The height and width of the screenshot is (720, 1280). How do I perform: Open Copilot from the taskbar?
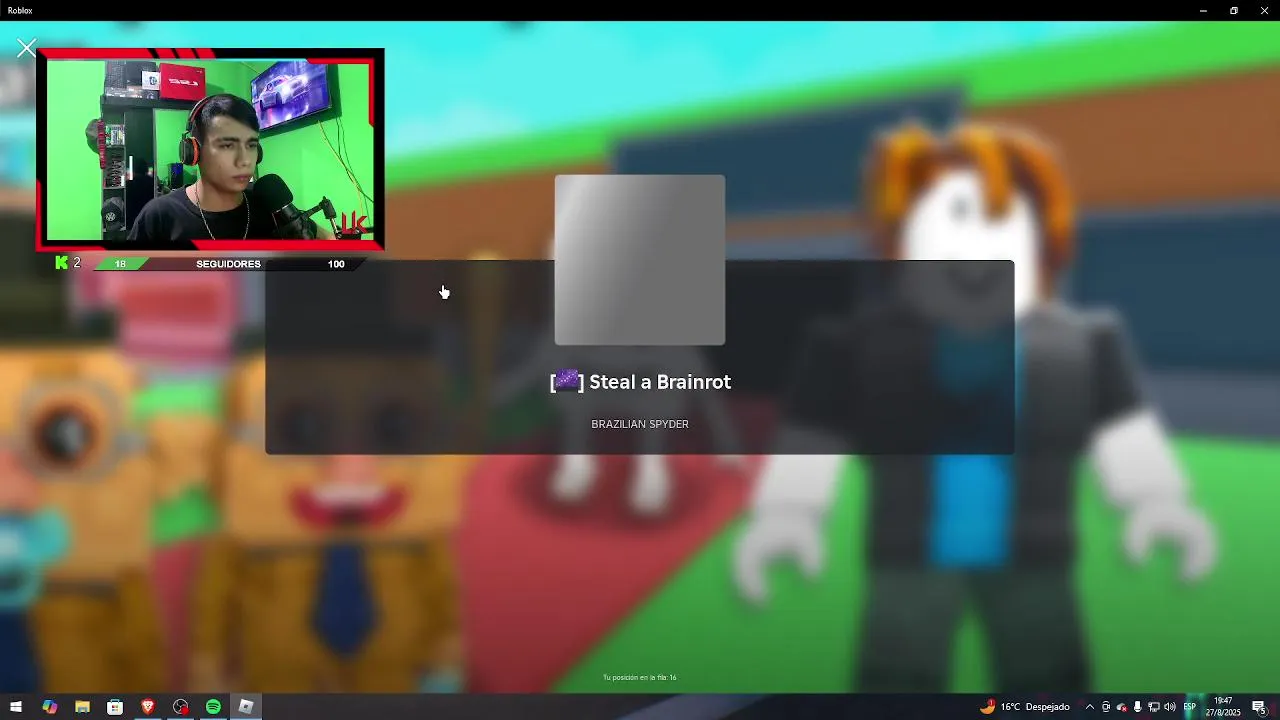[49, 707]
